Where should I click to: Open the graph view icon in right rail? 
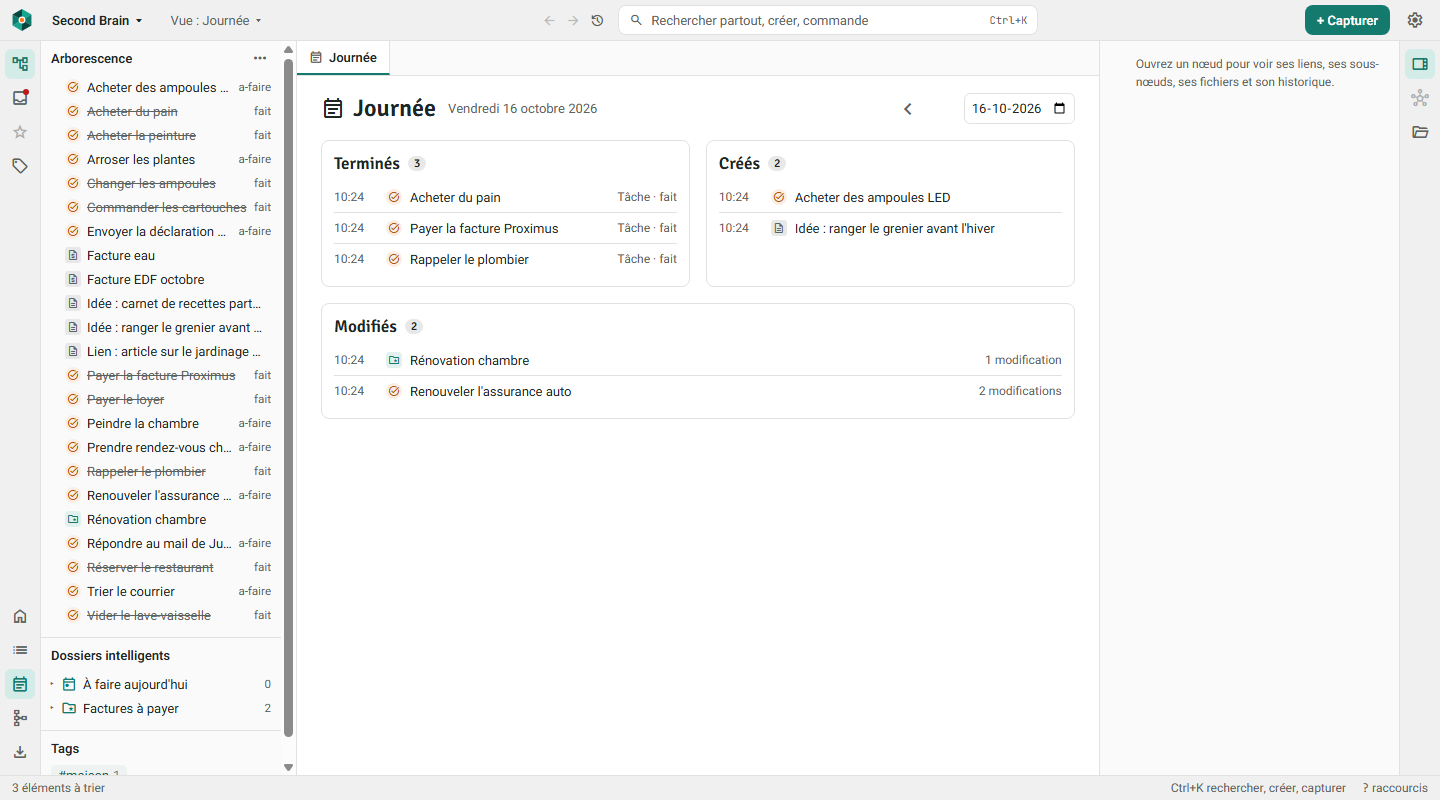pos(1420,98)
